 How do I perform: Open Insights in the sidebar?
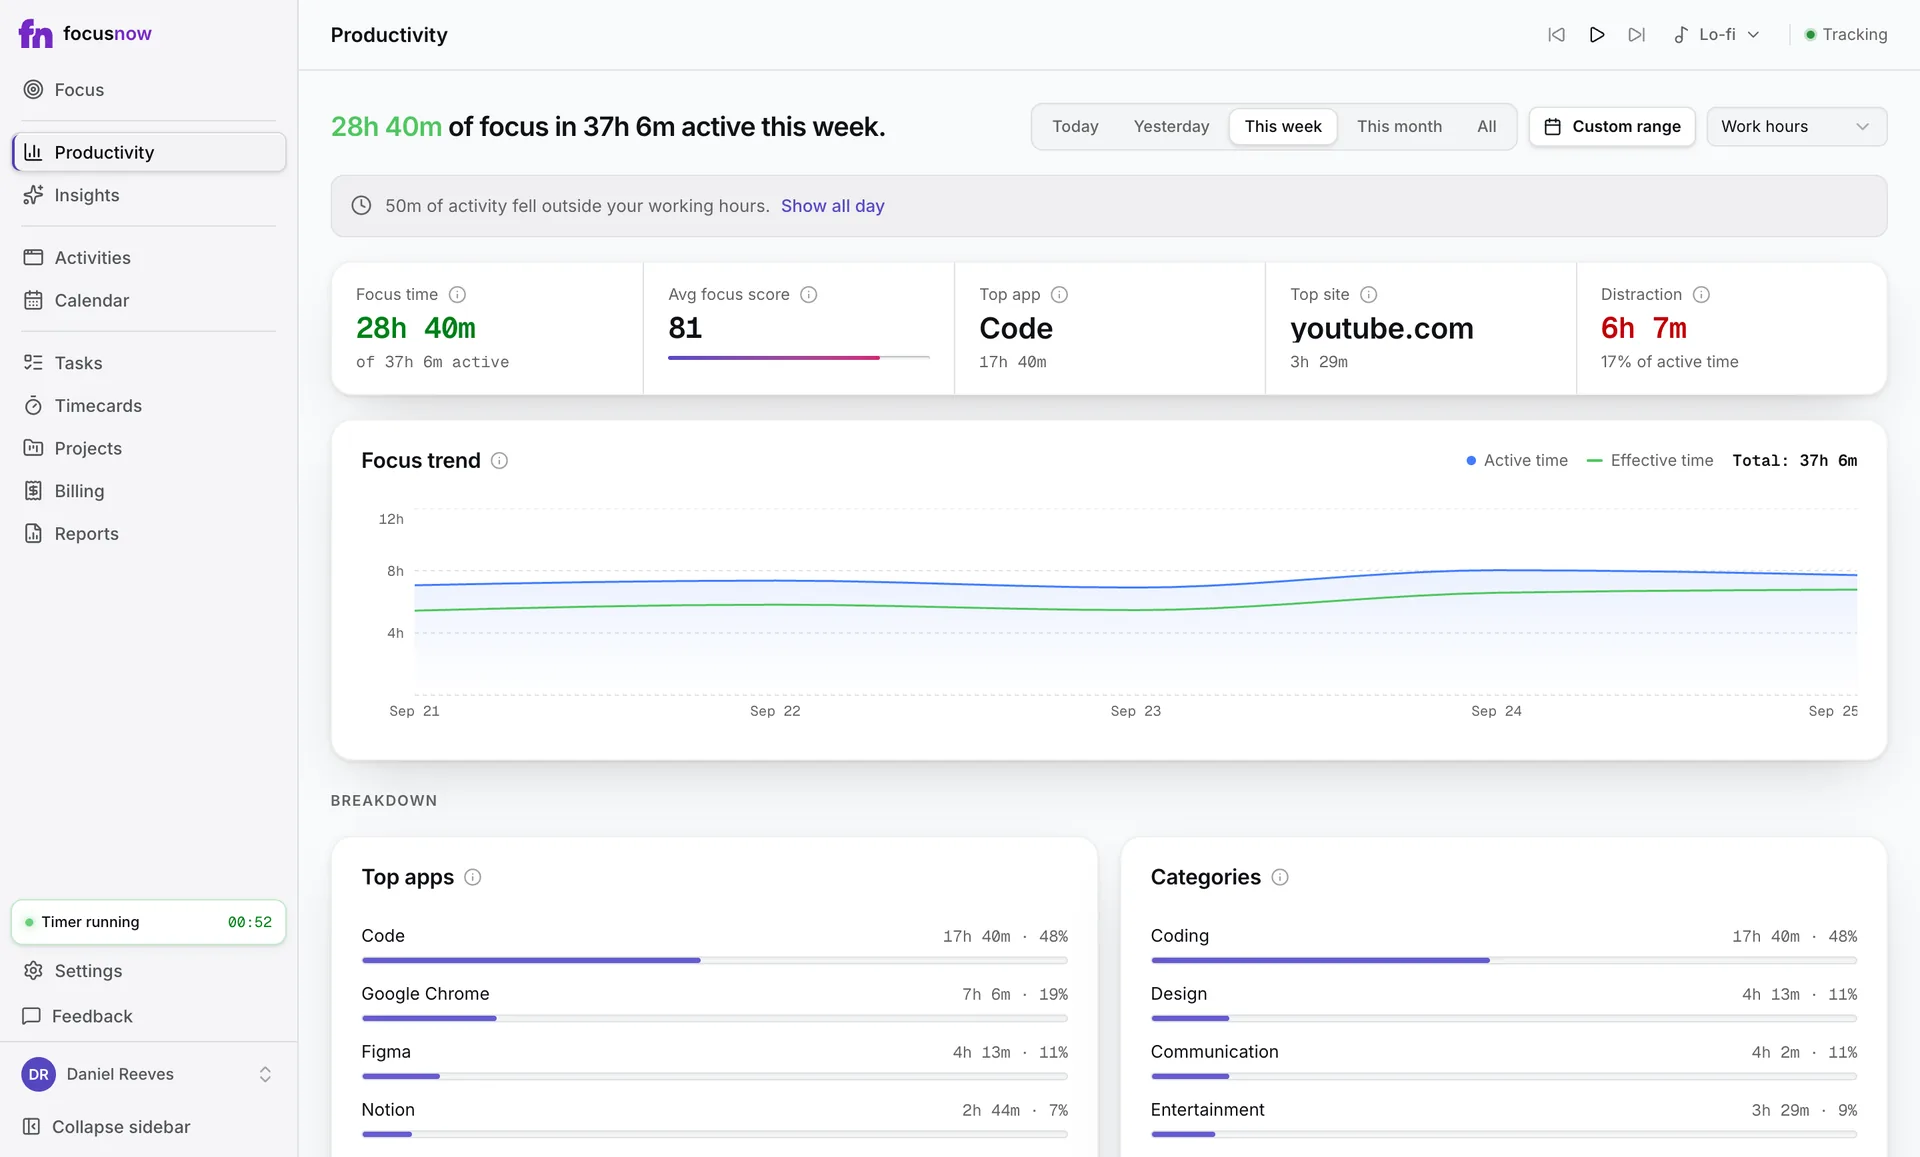click(x=149, y=195)
